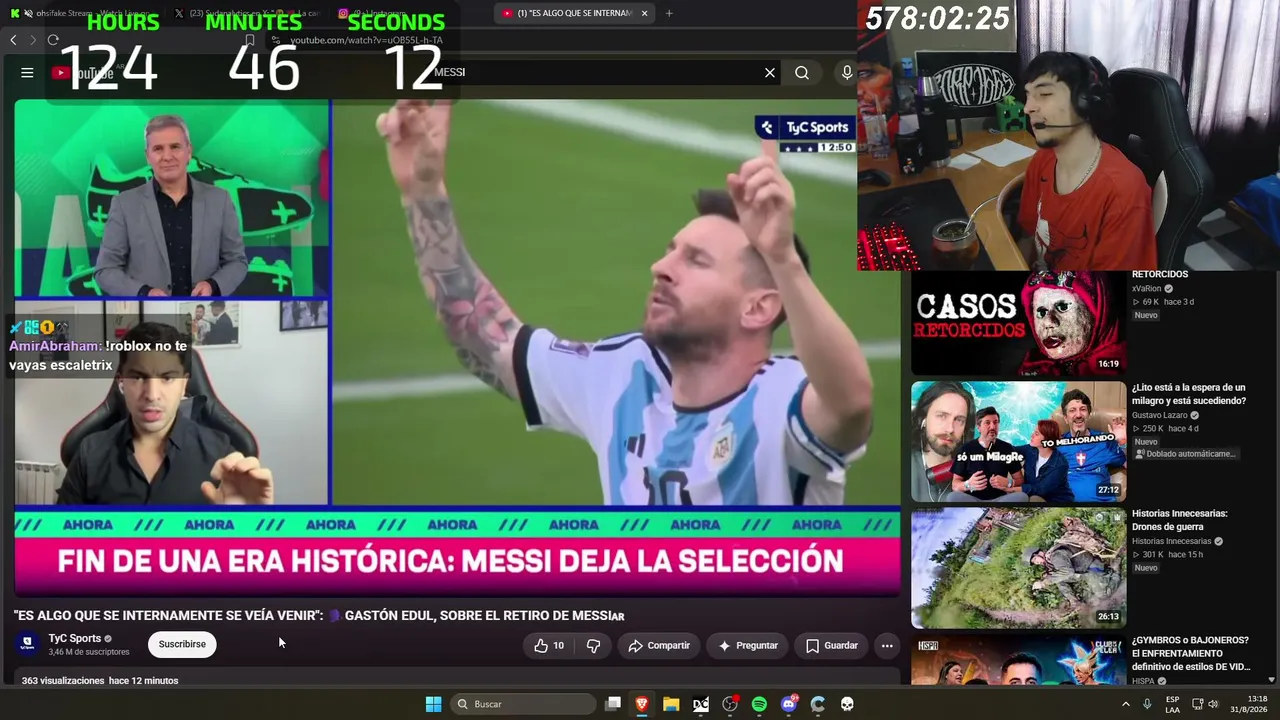This screenshot has width=1280, height=720.
Task: Open title '¿Lito está a la espera de un milagro'
Action: (x=1189, y=394)
